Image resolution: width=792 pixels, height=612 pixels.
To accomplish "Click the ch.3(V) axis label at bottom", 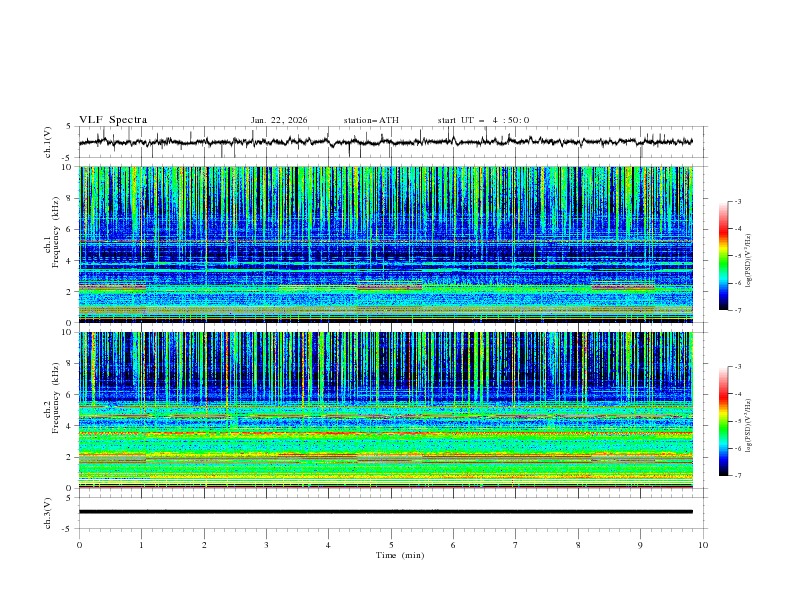I will tap(49, 512).
